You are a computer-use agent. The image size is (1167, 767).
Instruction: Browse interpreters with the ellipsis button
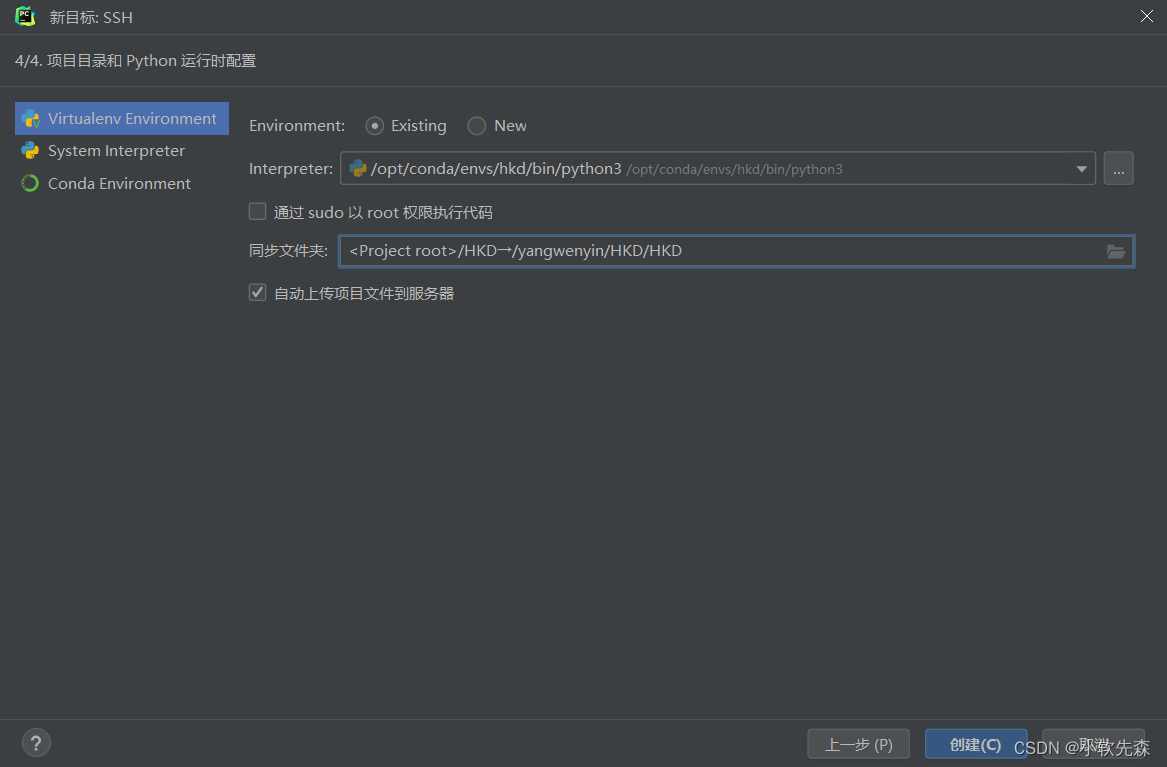pos(1118,169)
